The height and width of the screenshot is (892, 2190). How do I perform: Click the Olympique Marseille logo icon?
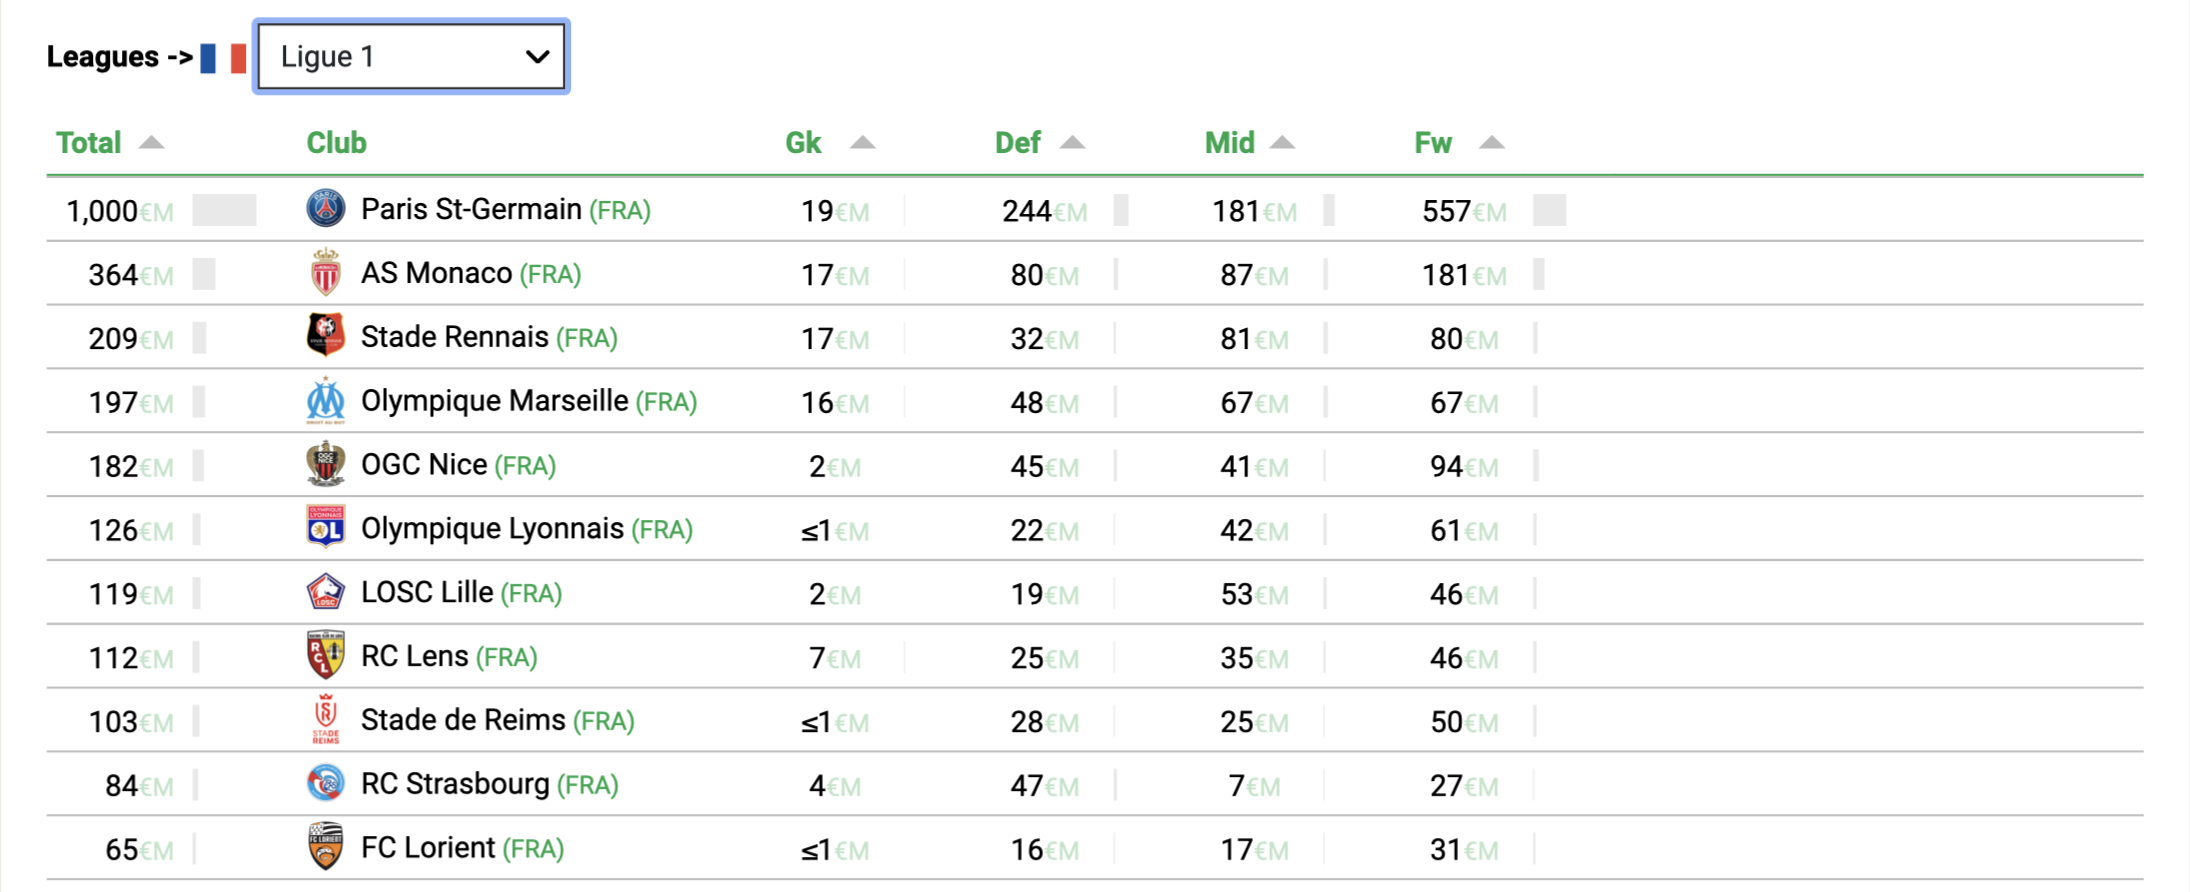pos(326,401)
